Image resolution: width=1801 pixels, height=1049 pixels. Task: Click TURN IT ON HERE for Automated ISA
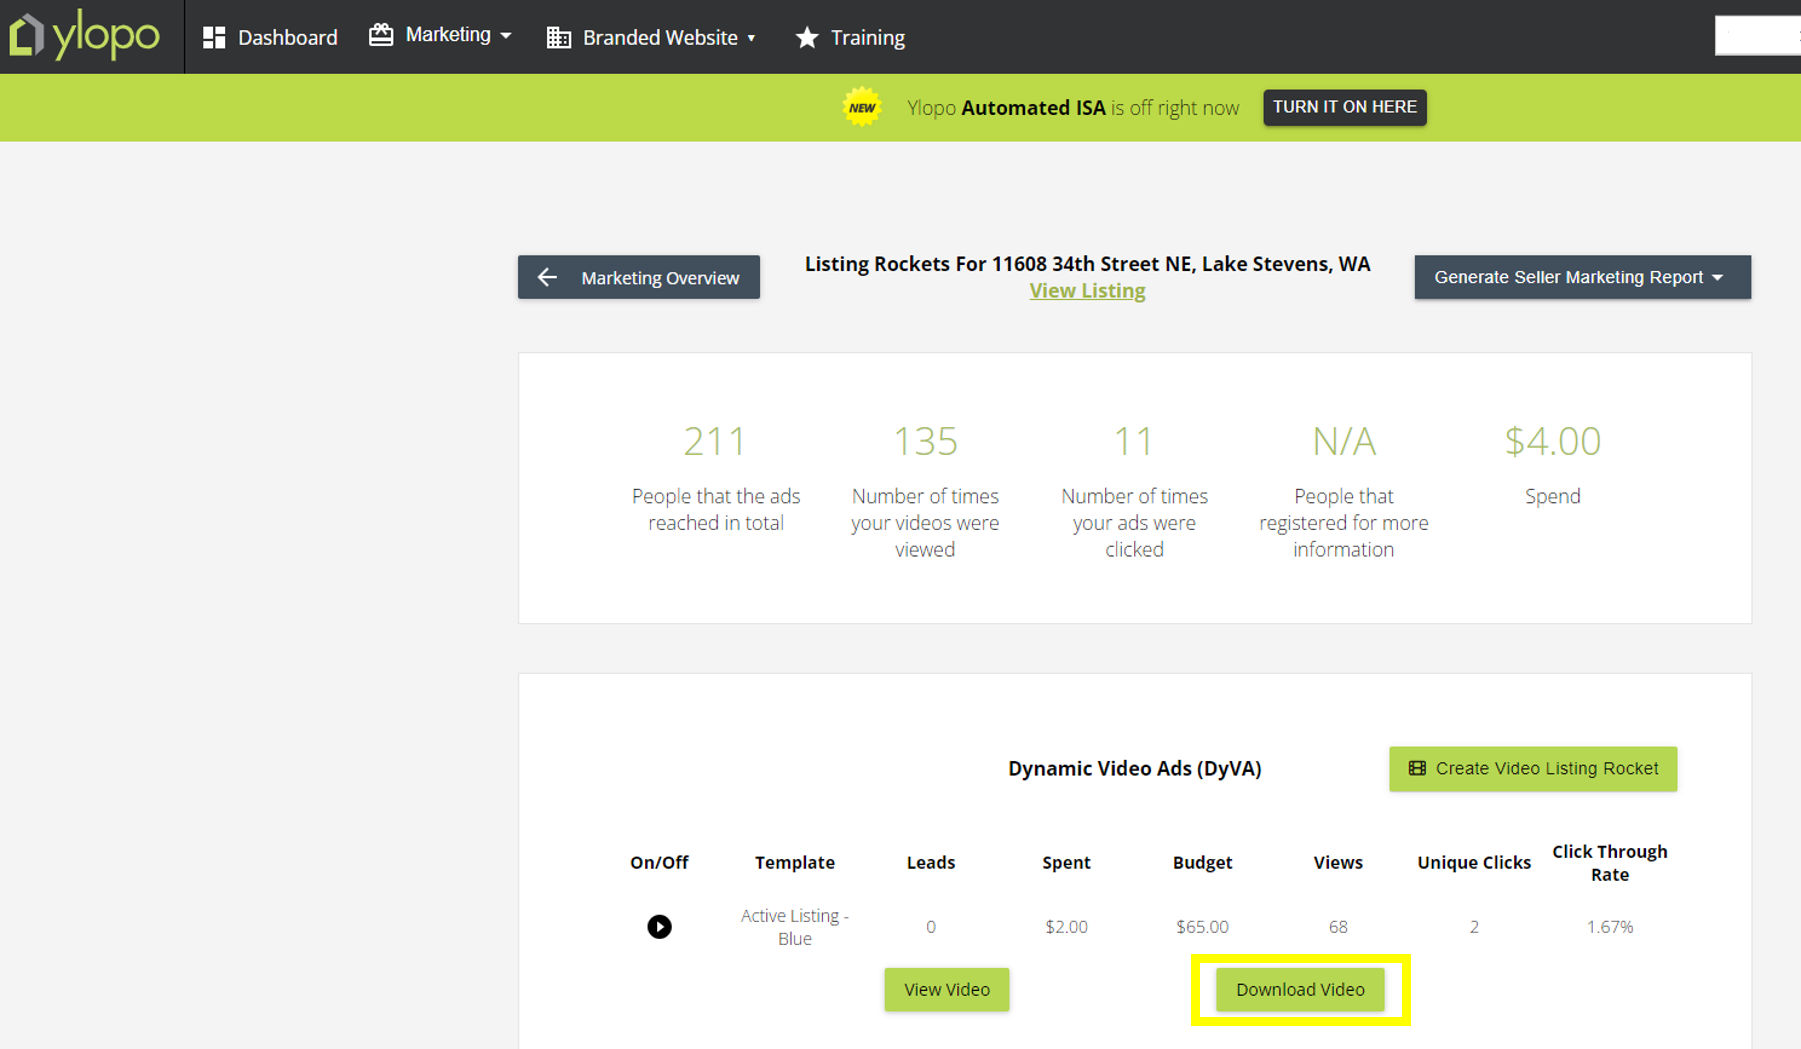1344,107
